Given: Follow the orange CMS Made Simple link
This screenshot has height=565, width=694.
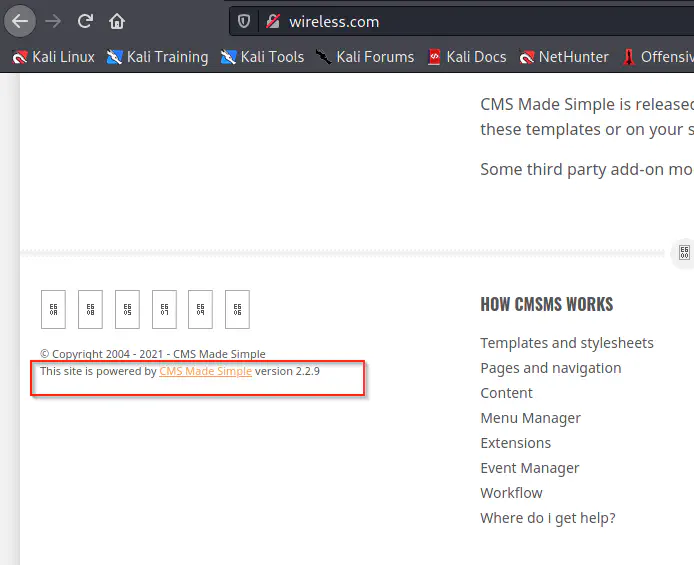Looking at the screenshot, I should [205, 371].
